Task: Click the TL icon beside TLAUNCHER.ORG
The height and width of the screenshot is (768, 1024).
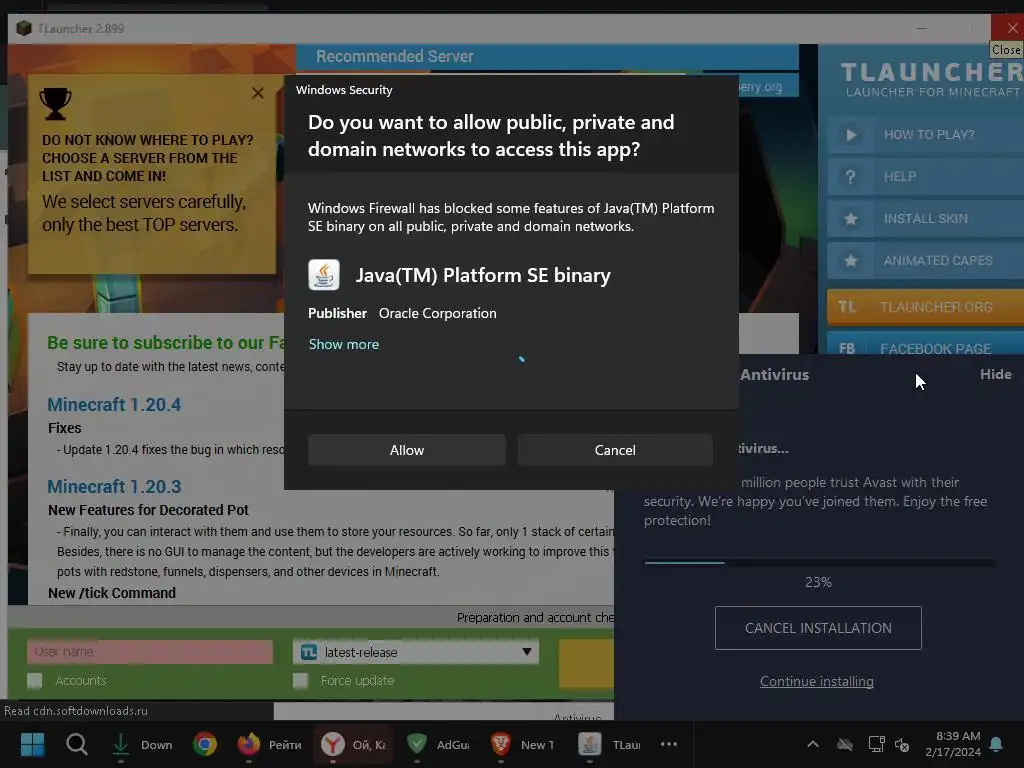Action: 847,307
